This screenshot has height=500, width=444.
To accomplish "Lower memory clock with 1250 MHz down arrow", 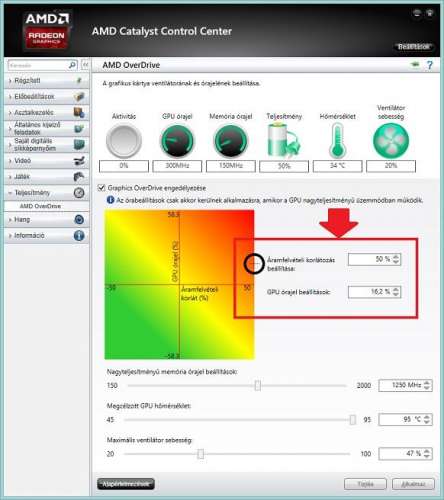I will 427,388.
